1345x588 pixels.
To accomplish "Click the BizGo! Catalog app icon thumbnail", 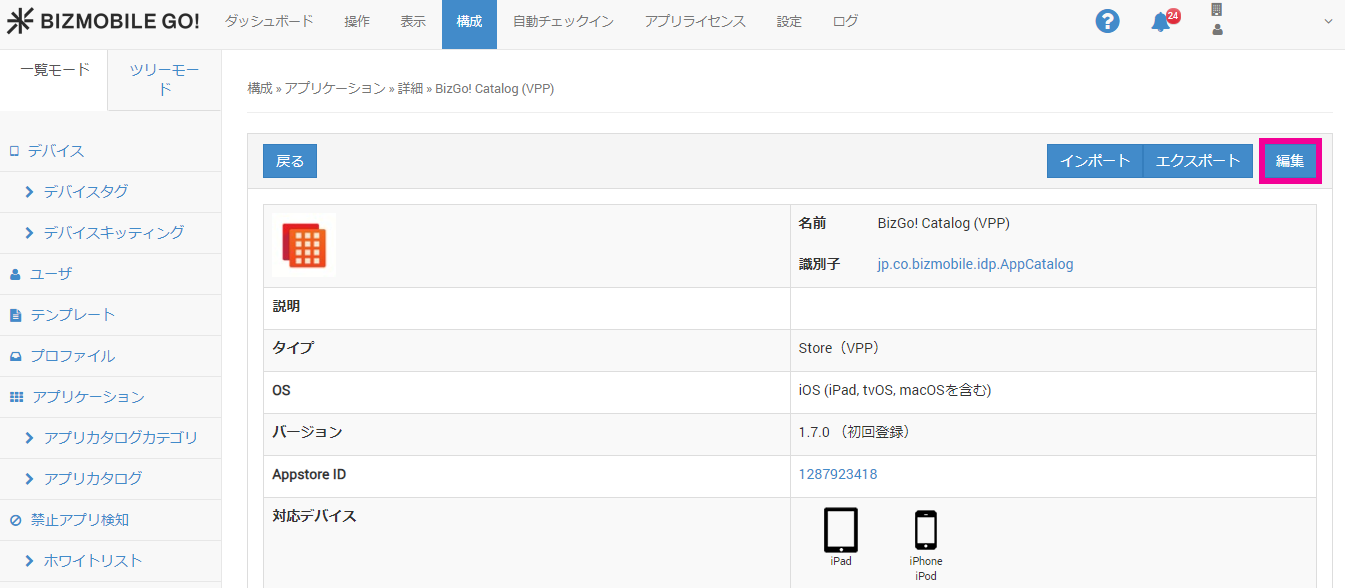I will tap(304, 245).
